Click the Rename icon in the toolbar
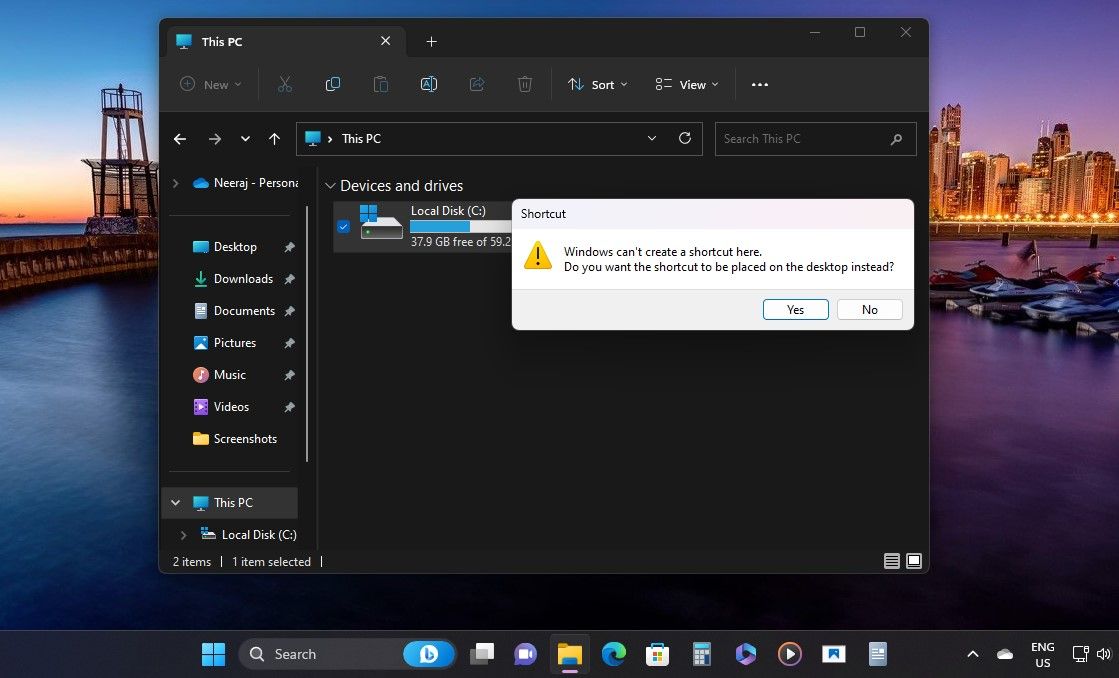The width and height of the screenshot is (1119, 678). point(429,84)
